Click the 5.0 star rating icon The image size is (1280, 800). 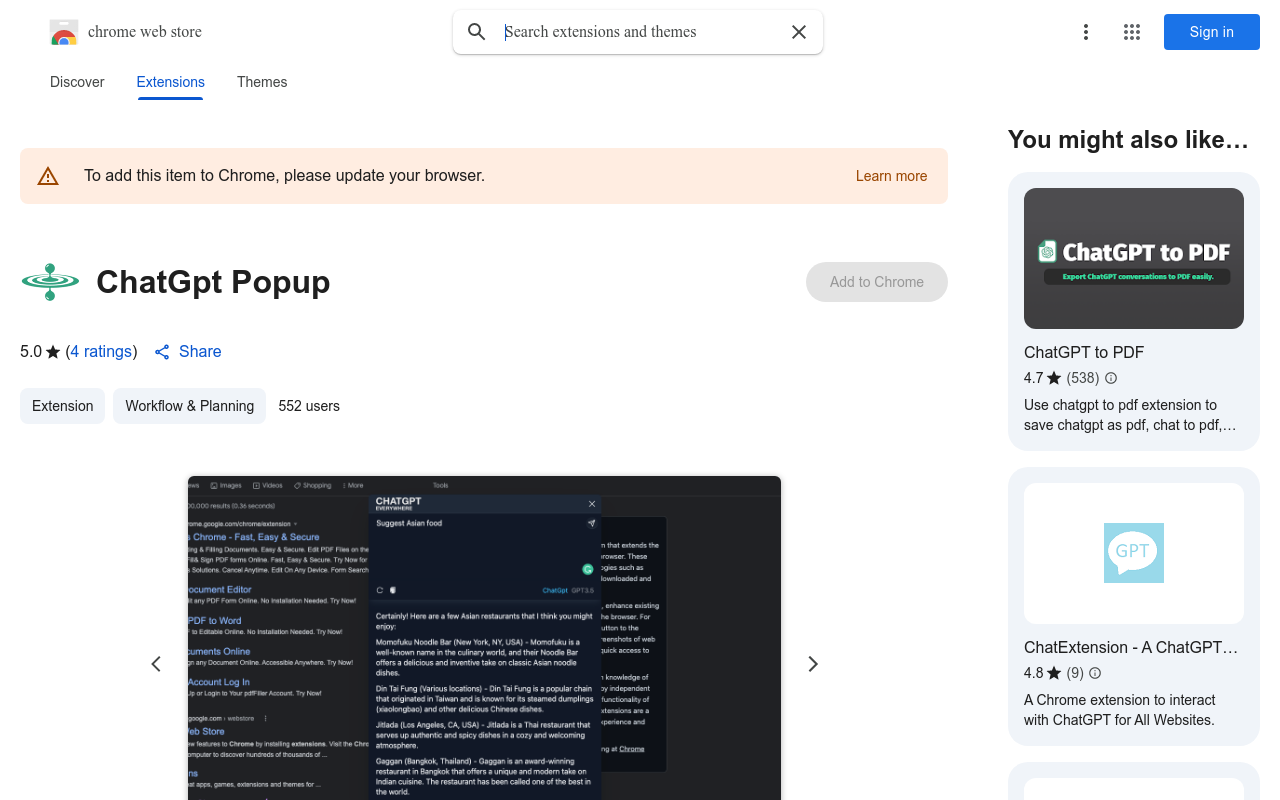53,352
